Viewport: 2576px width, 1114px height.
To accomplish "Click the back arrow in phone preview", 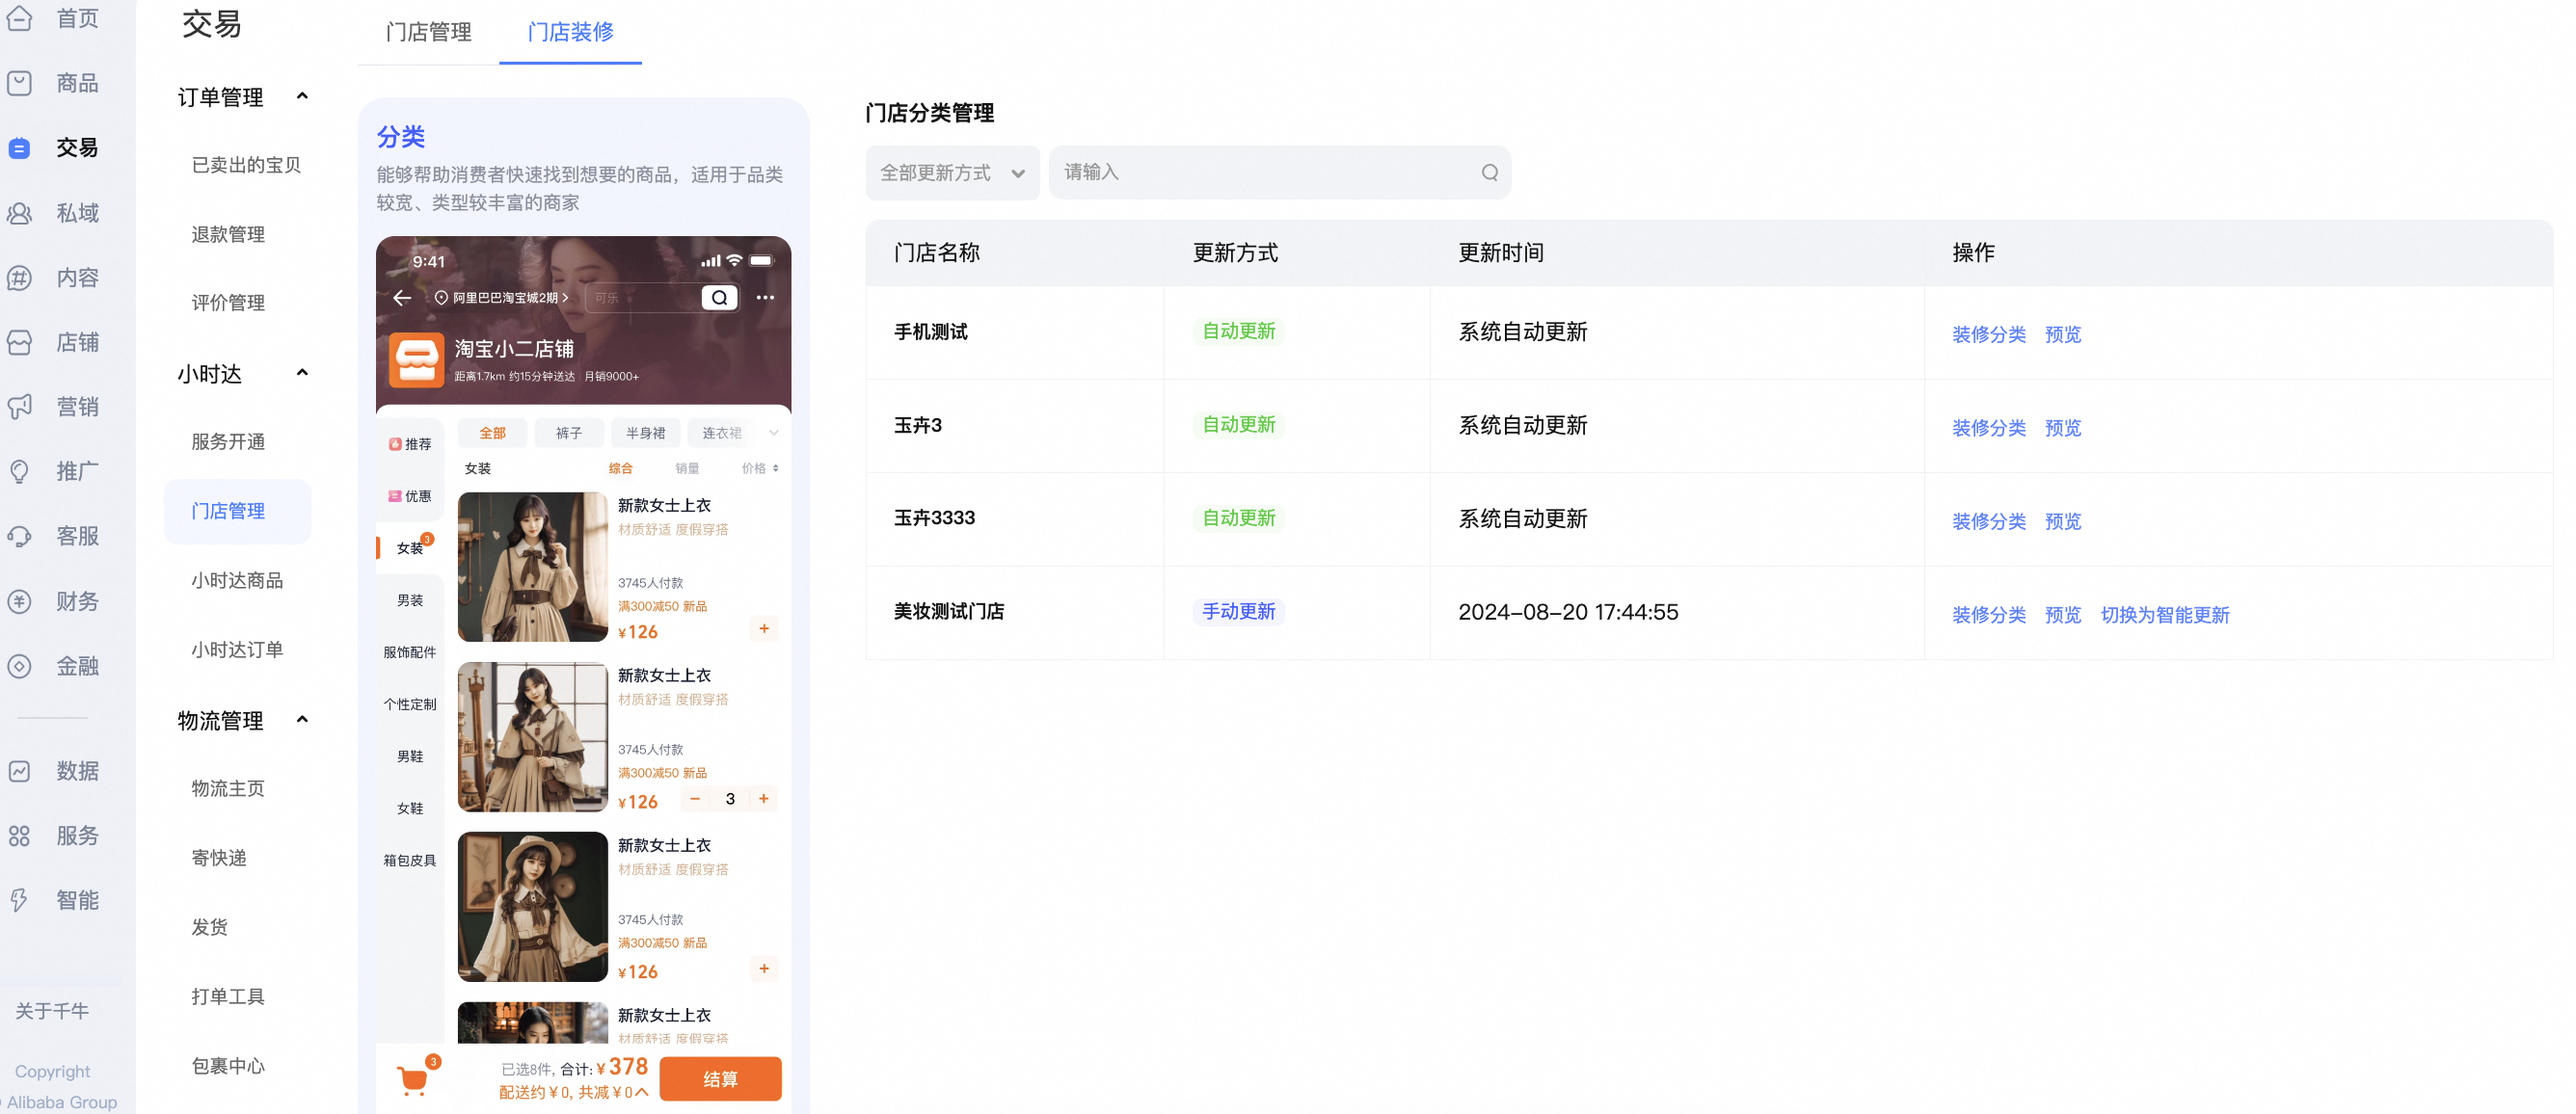I will pyautogui.click(x=402, y=298).
